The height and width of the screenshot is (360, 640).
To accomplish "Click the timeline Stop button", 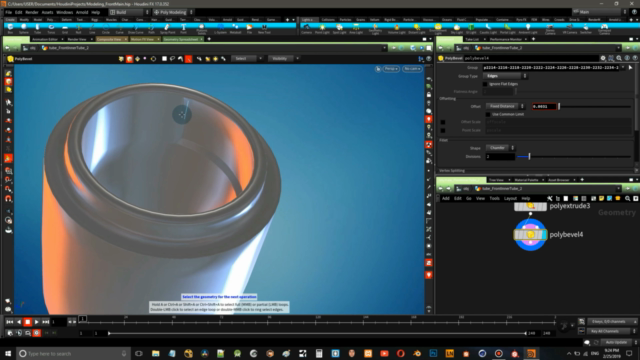I will pos(27,322).
